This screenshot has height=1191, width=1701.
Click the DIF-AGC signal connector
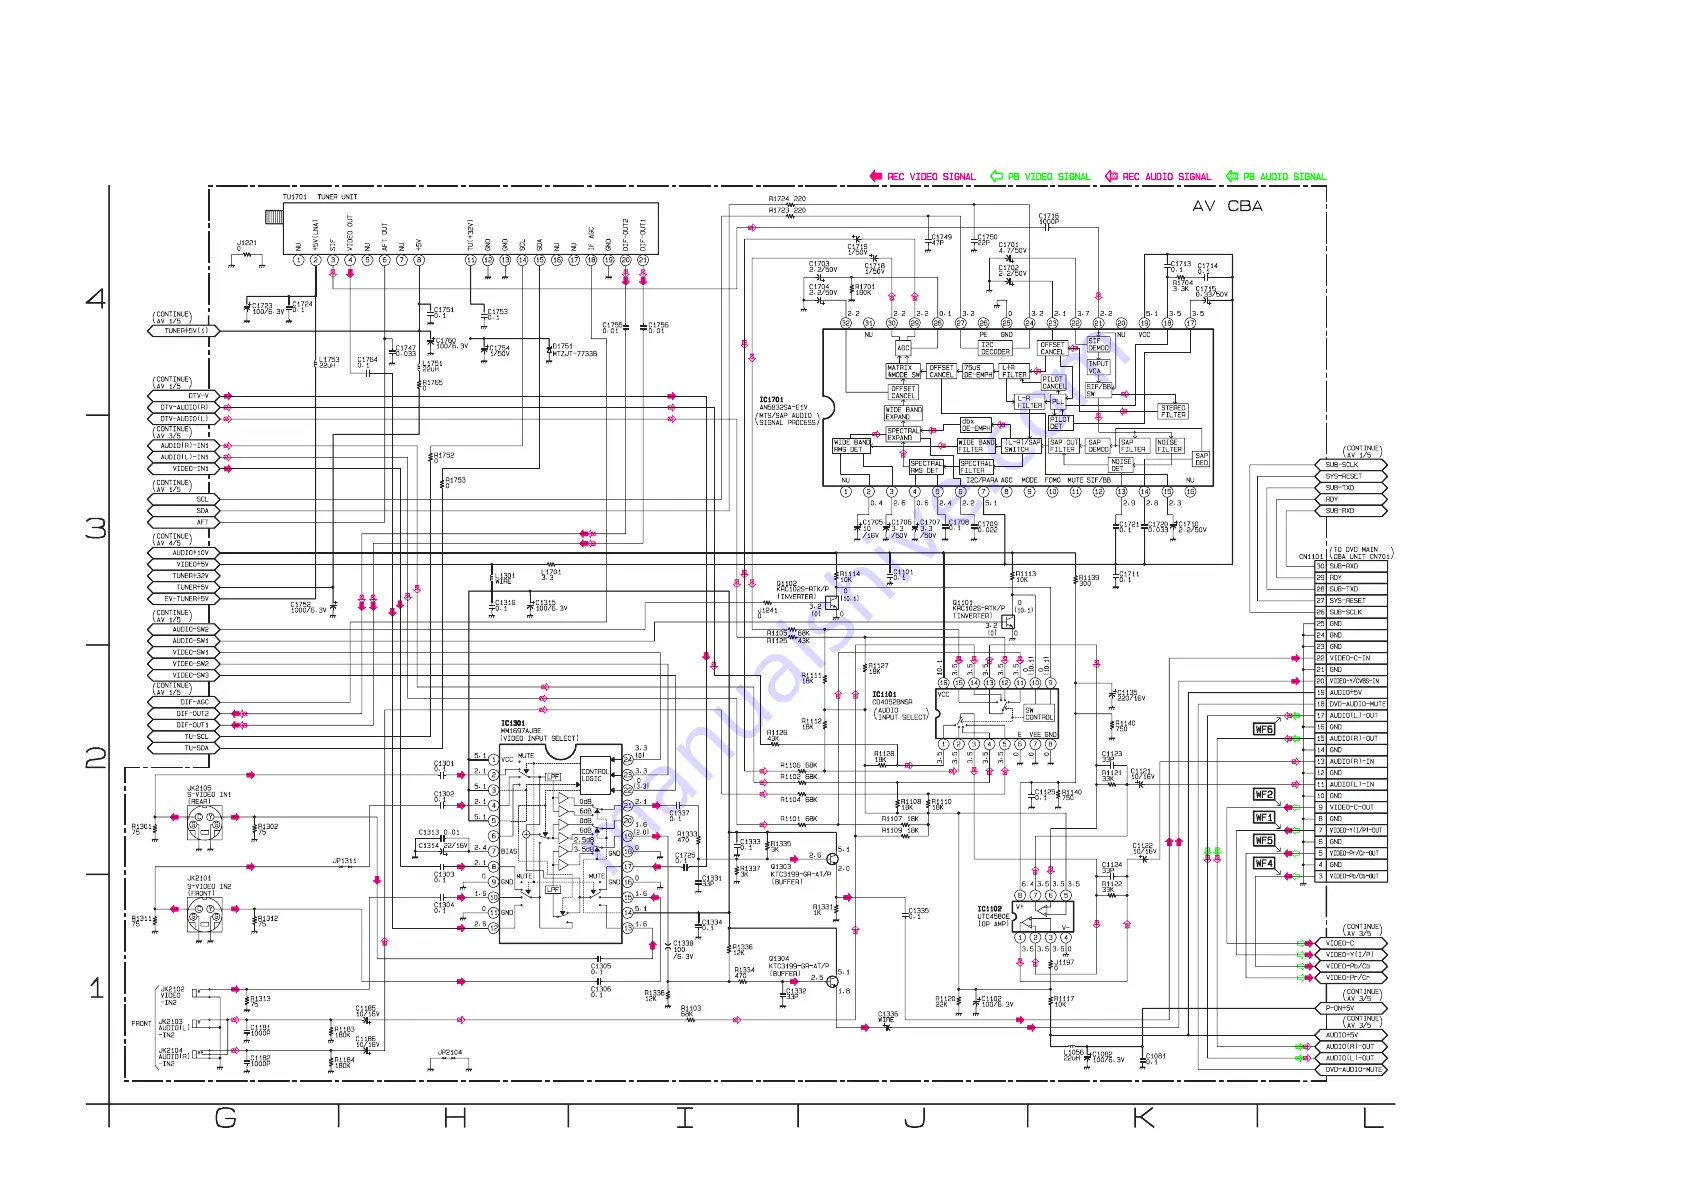coord(185,702)
